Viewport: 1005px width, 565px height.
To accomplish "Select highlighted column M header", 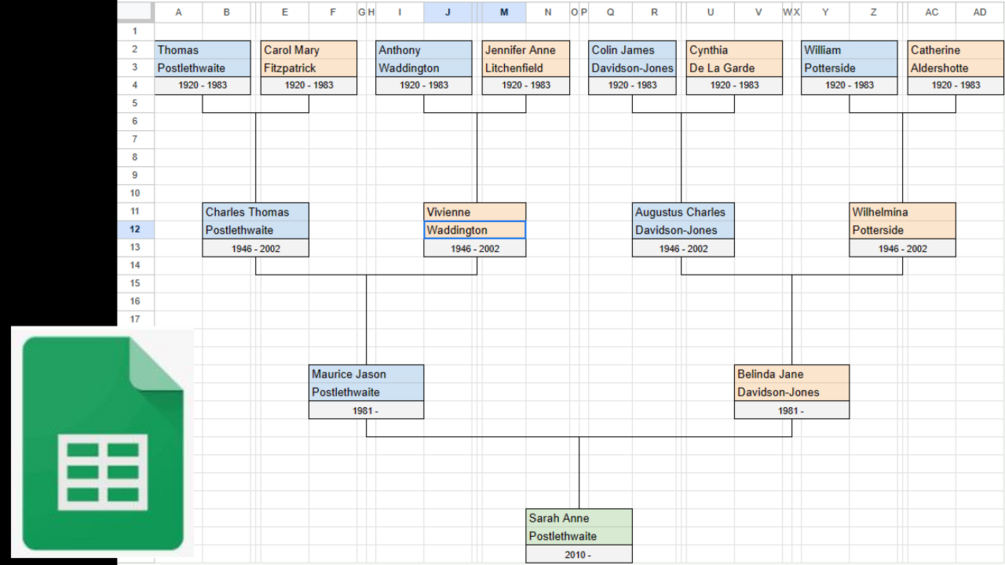I will coord(504,12).
